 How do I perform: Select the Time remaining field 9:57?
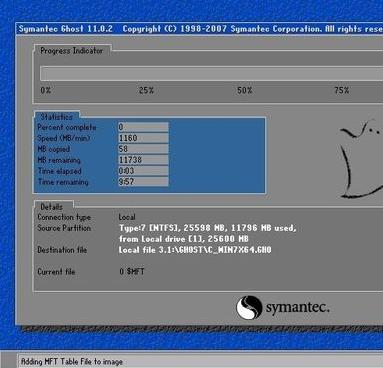click(143, 182)
